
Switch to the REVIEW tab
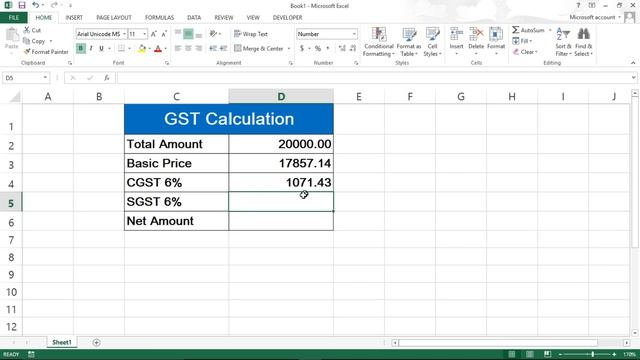pyautogui.click(x=224, y=18)
